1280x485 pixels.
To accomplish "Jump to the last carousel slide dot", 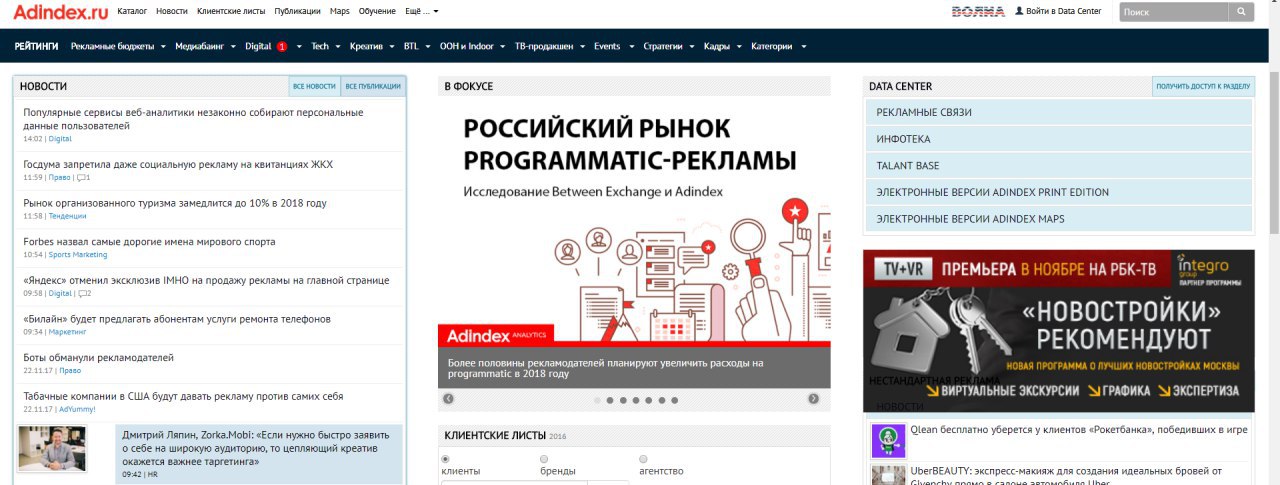I will pyautogui.click(x=675, y=400).
